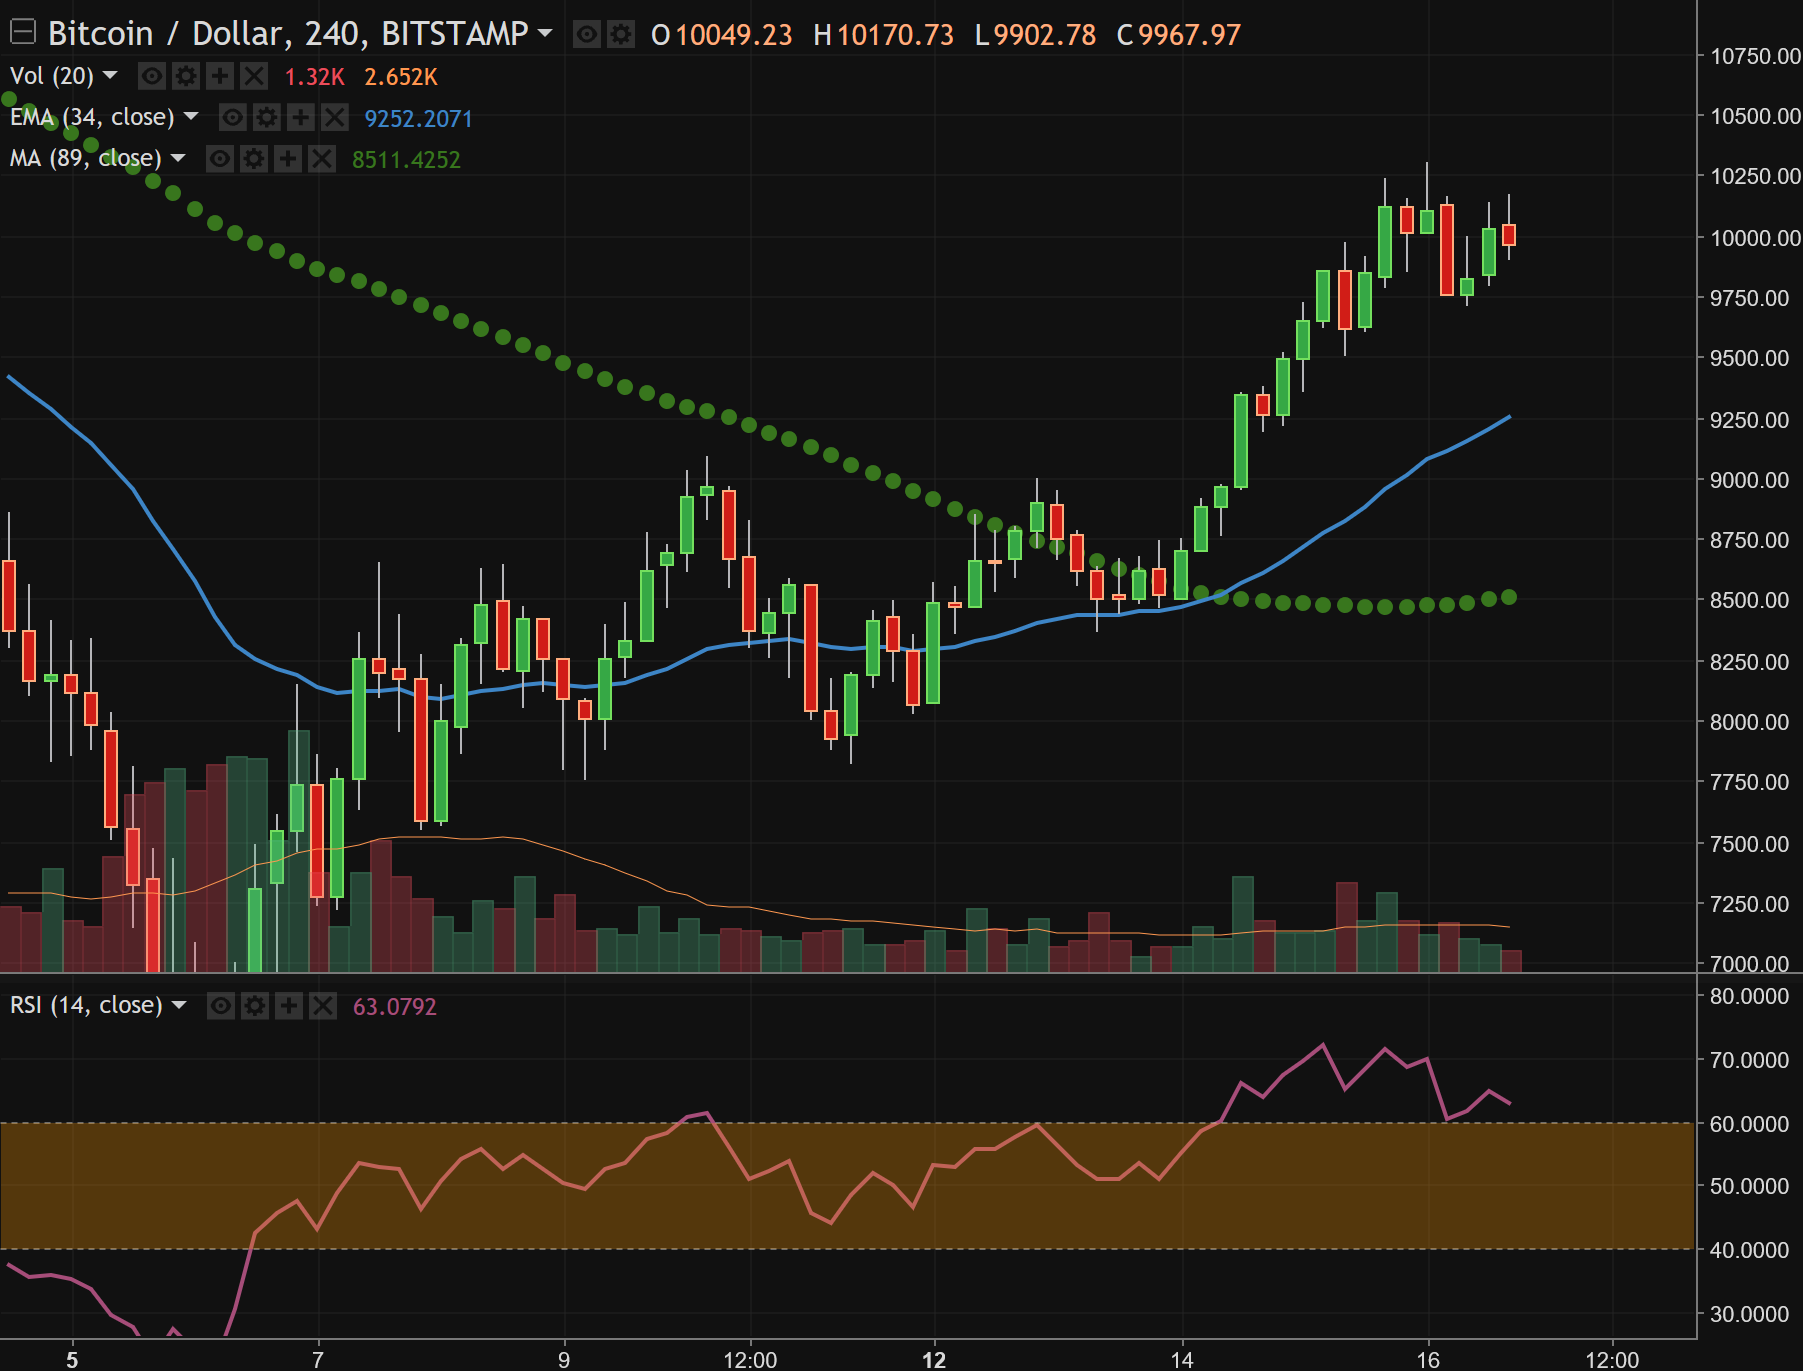Click the open price O 10049.23

click(722, 35)
